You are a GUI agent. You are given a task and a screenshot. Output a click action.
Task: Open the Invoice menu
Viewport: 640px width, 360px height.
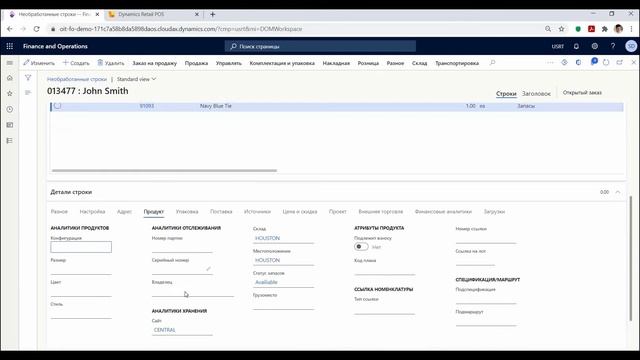(336, 63)
